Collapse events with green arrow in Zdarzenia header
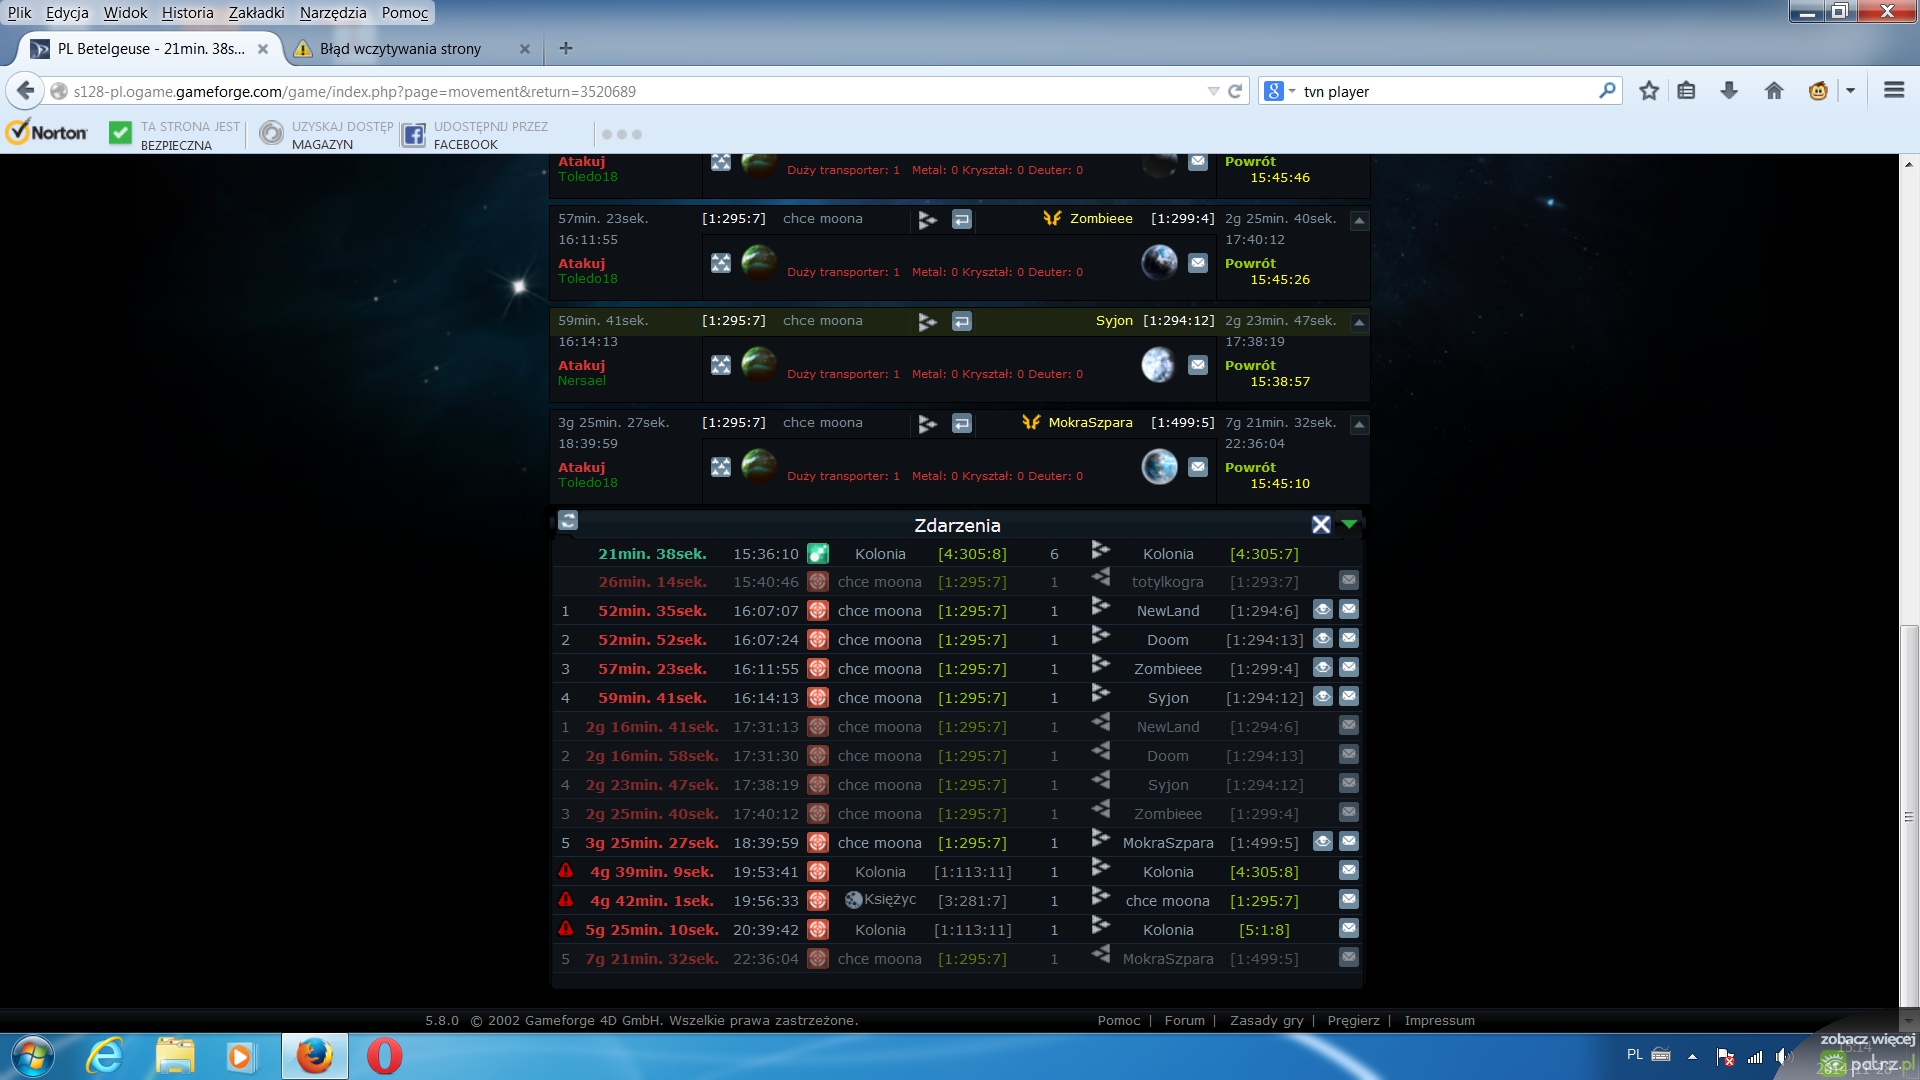Screen dimensions: 1920x1080 [x=1349, y=524]
